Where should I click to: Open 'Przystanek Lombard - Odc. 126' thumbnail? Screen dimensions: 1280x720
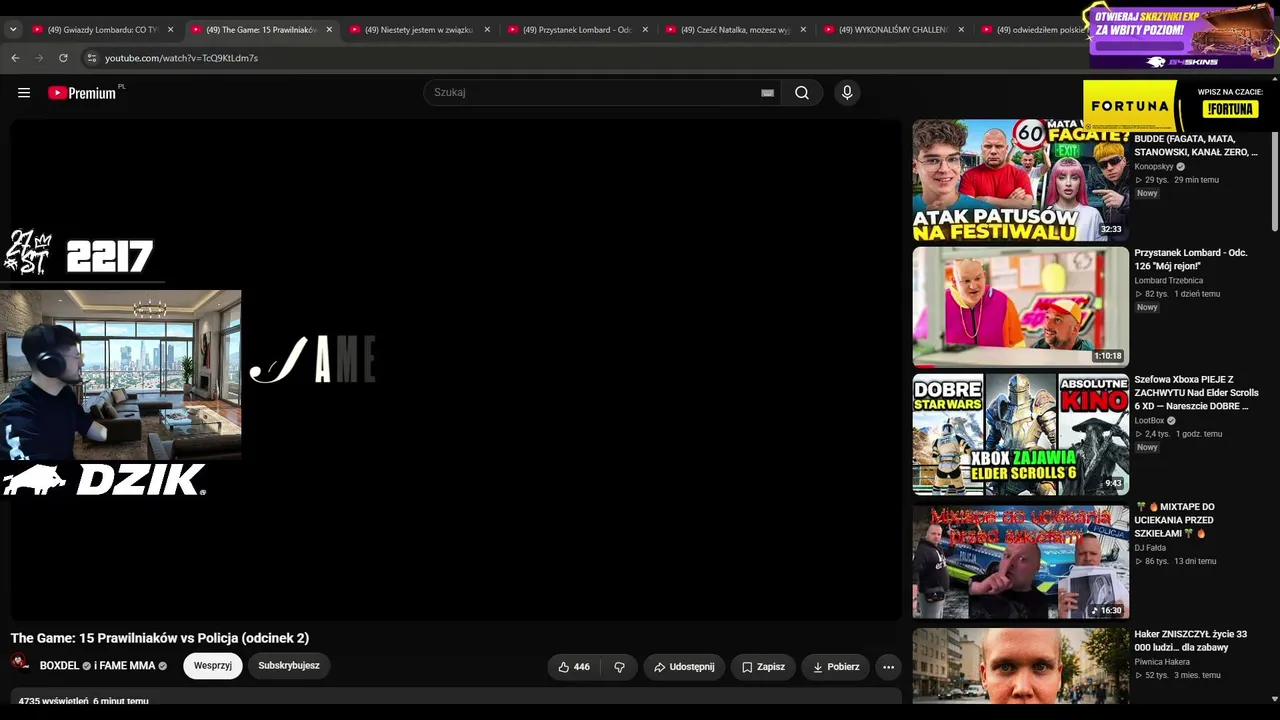[1020, 307]
